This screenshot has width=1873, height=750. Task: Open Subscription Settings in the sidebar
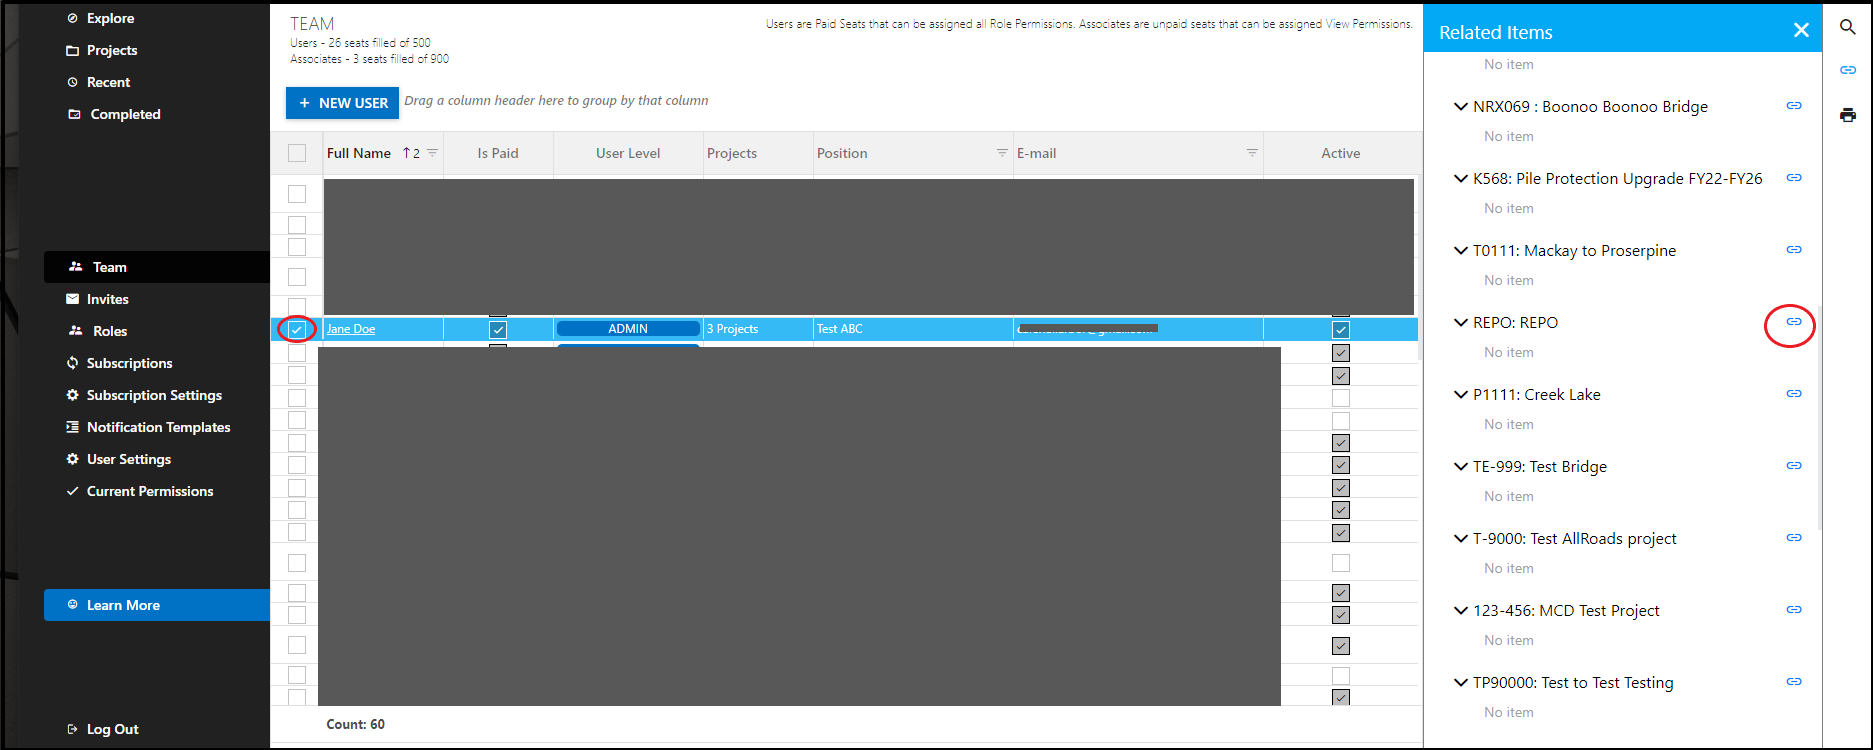pyautogui.click(x=154, y=395)
